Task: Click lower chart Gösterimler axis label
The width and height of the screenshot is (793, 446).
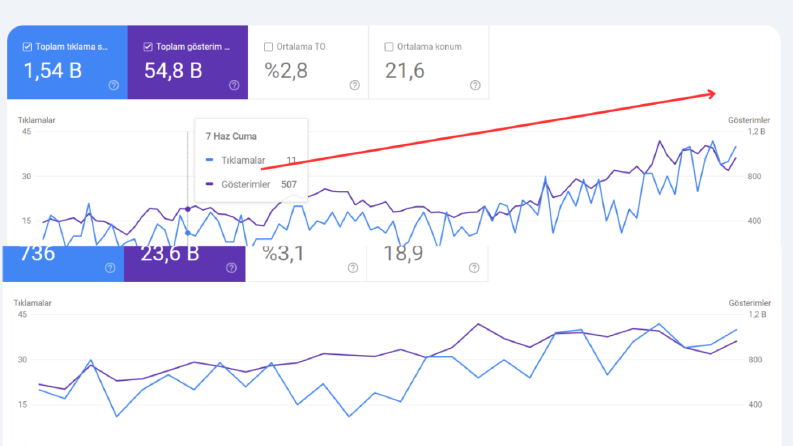Action: pyautogui.click(x=750, y=303)
